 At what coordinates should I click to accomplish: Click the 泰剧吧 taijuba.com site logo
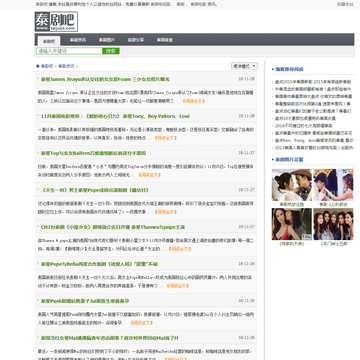coord(56,22)
